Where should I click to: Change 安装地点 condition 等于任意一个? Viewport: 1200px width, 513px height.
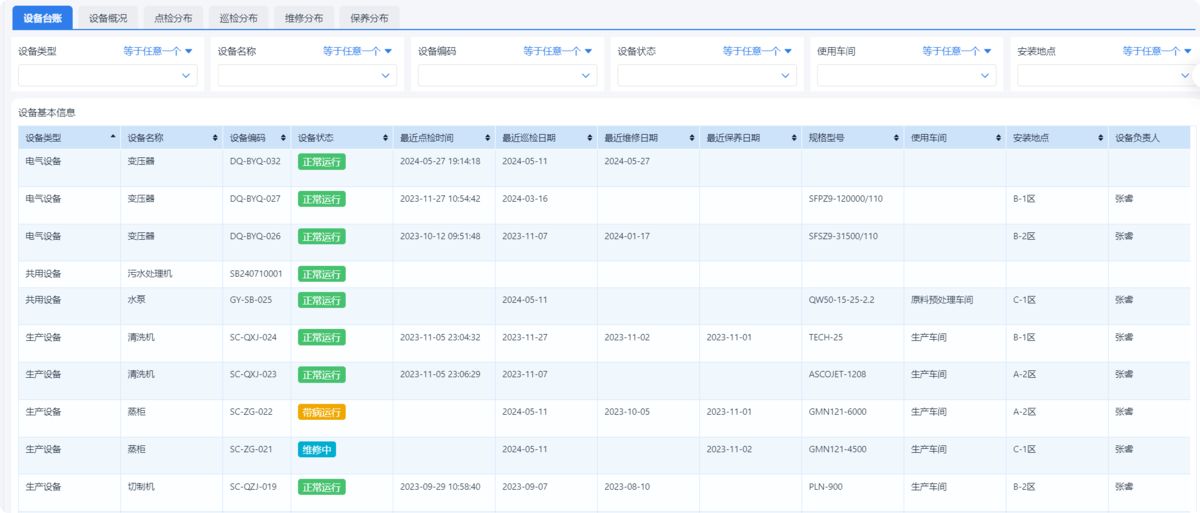1157,51
